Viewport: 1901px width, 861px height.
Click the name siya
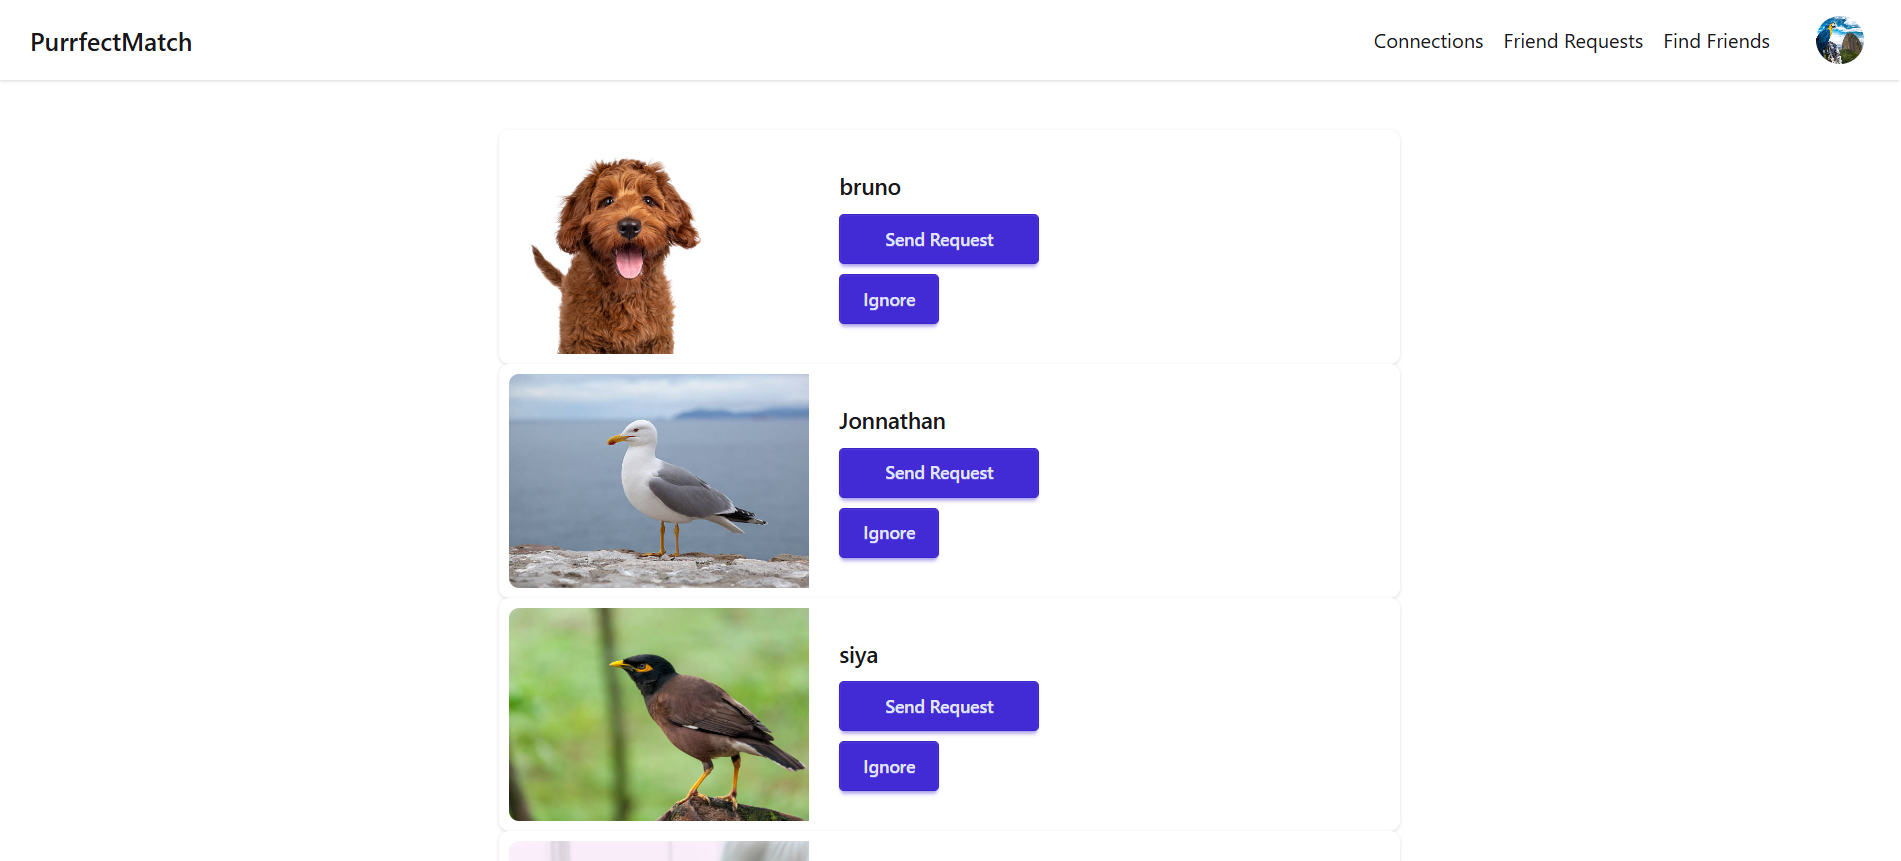coord(858,655)
